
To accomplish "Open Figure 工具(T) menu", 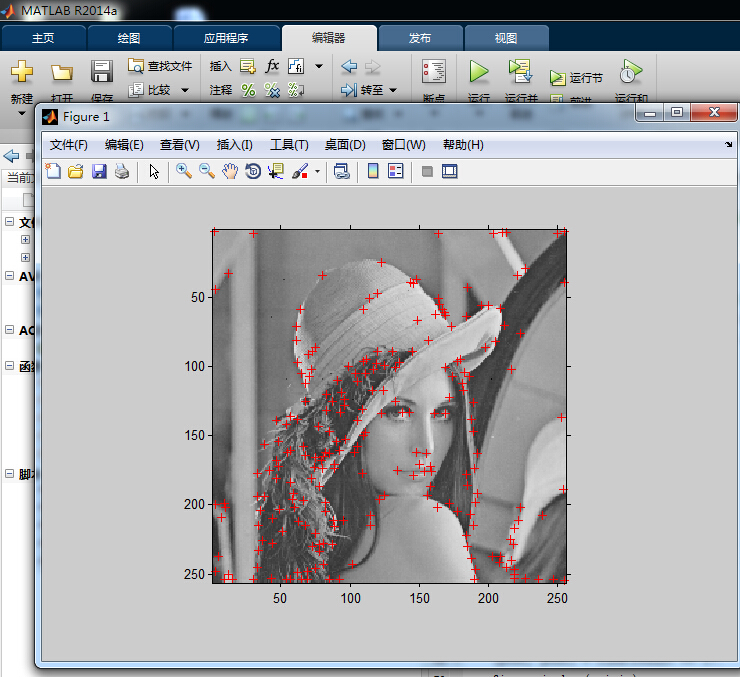I will point(289,145).
